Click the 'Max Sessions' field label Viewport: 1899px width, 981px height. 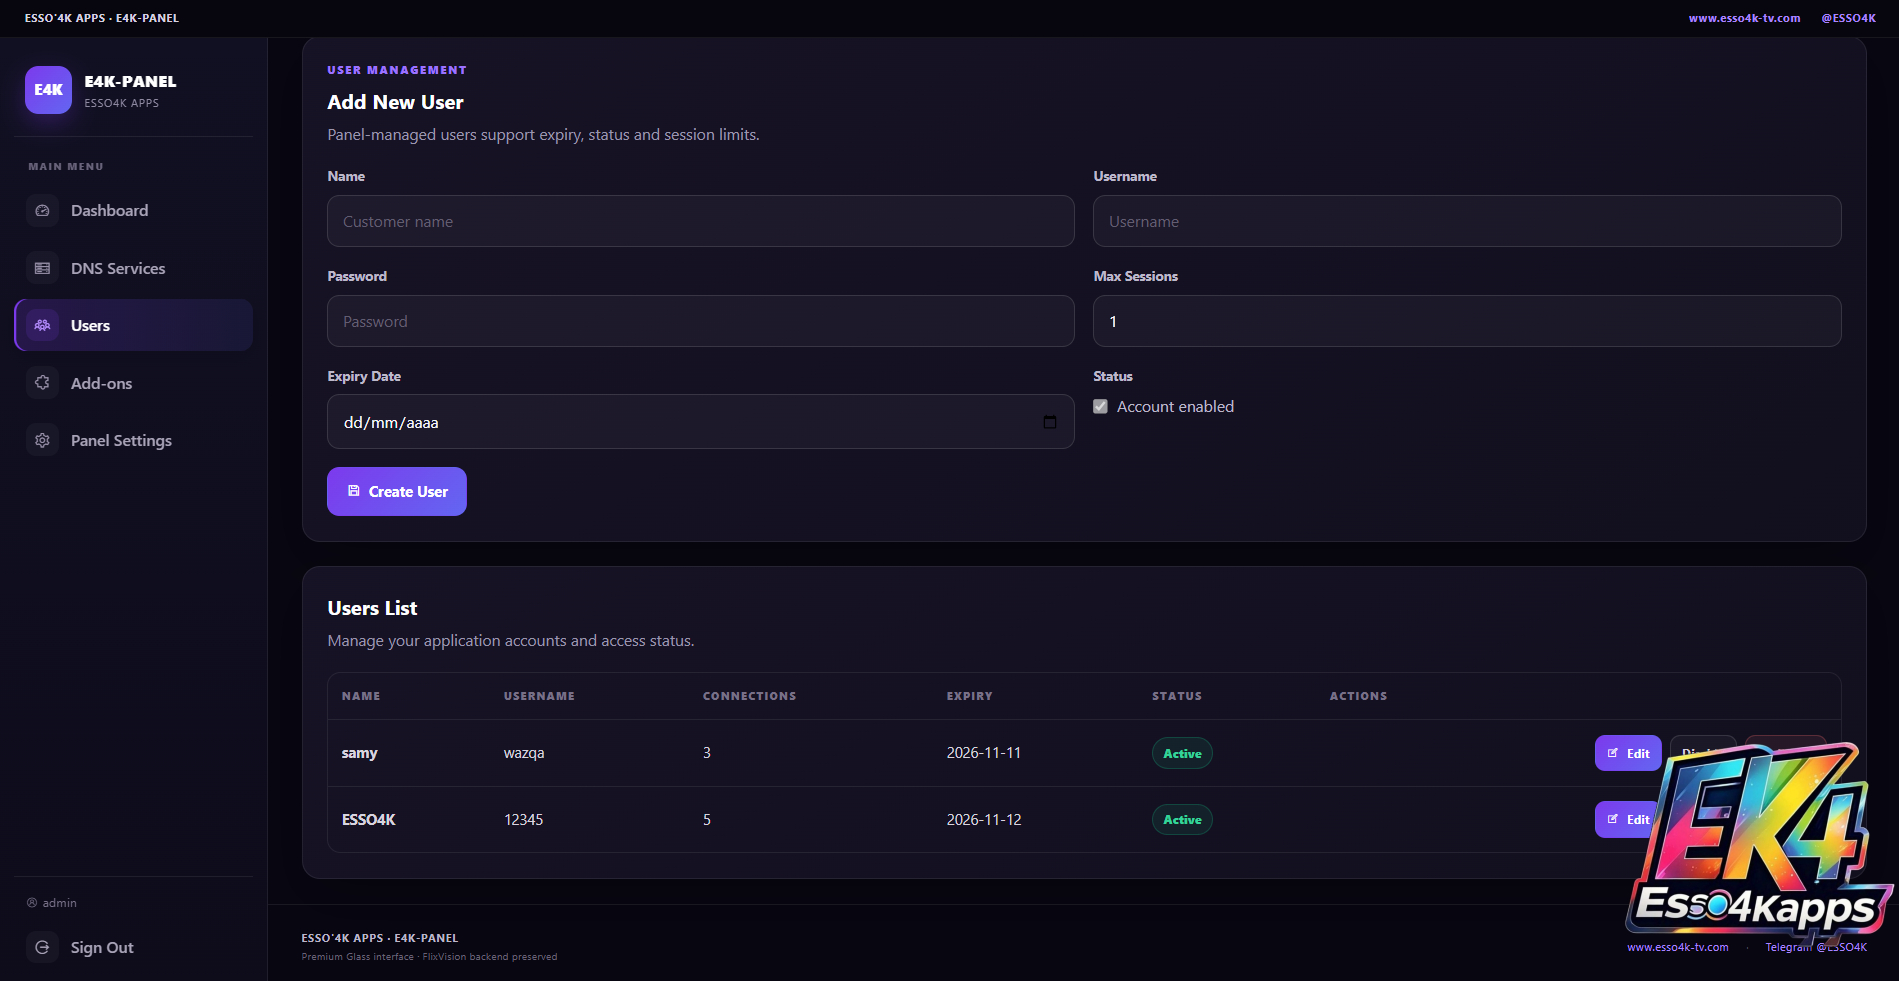1135,276
